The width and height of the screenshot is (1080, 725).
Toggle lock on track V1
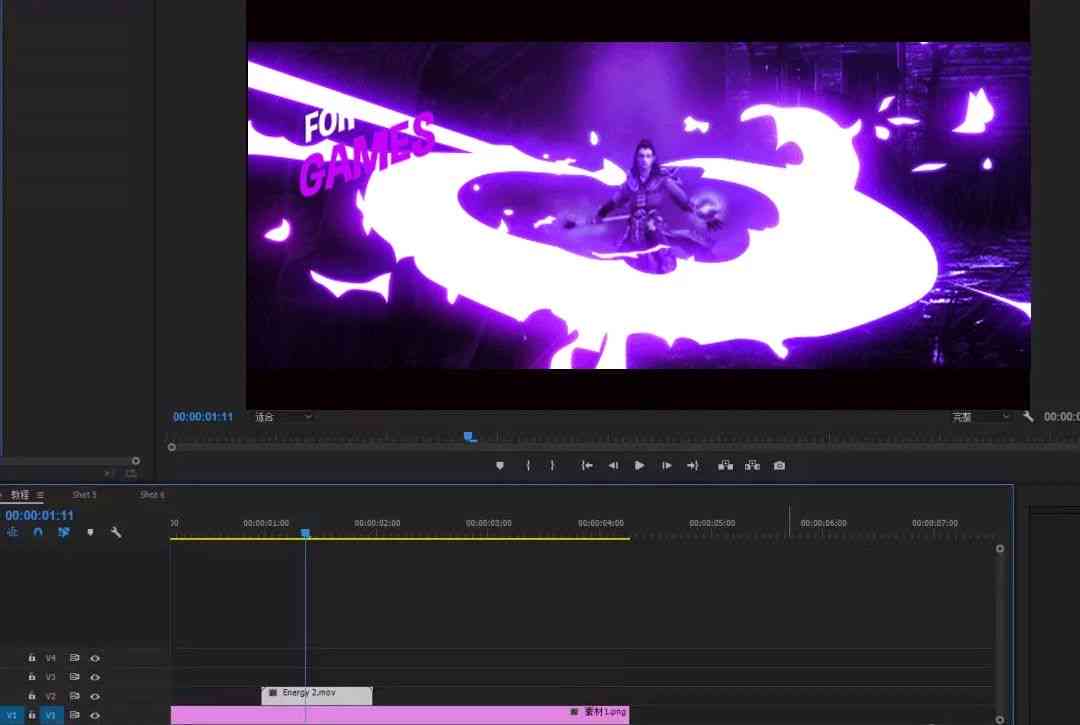click(x=31, y=715)
